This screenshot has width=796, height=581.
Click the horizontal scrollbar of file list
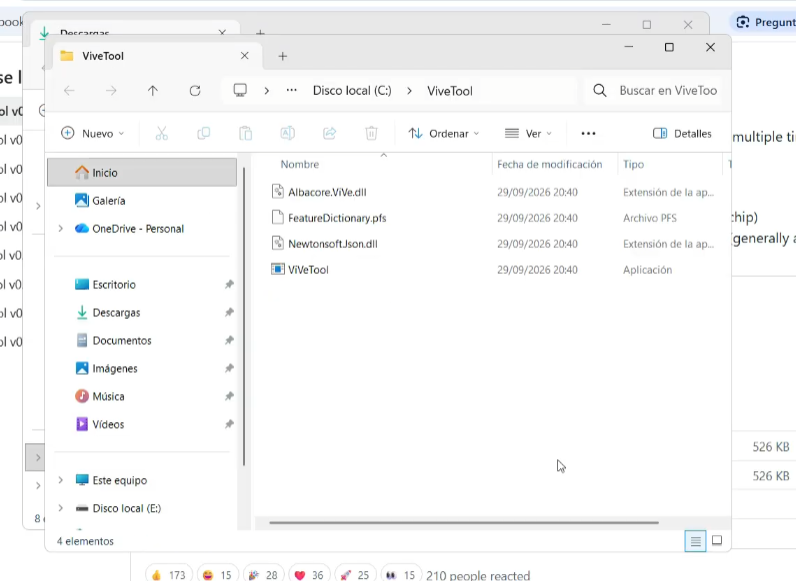point(464,522)
